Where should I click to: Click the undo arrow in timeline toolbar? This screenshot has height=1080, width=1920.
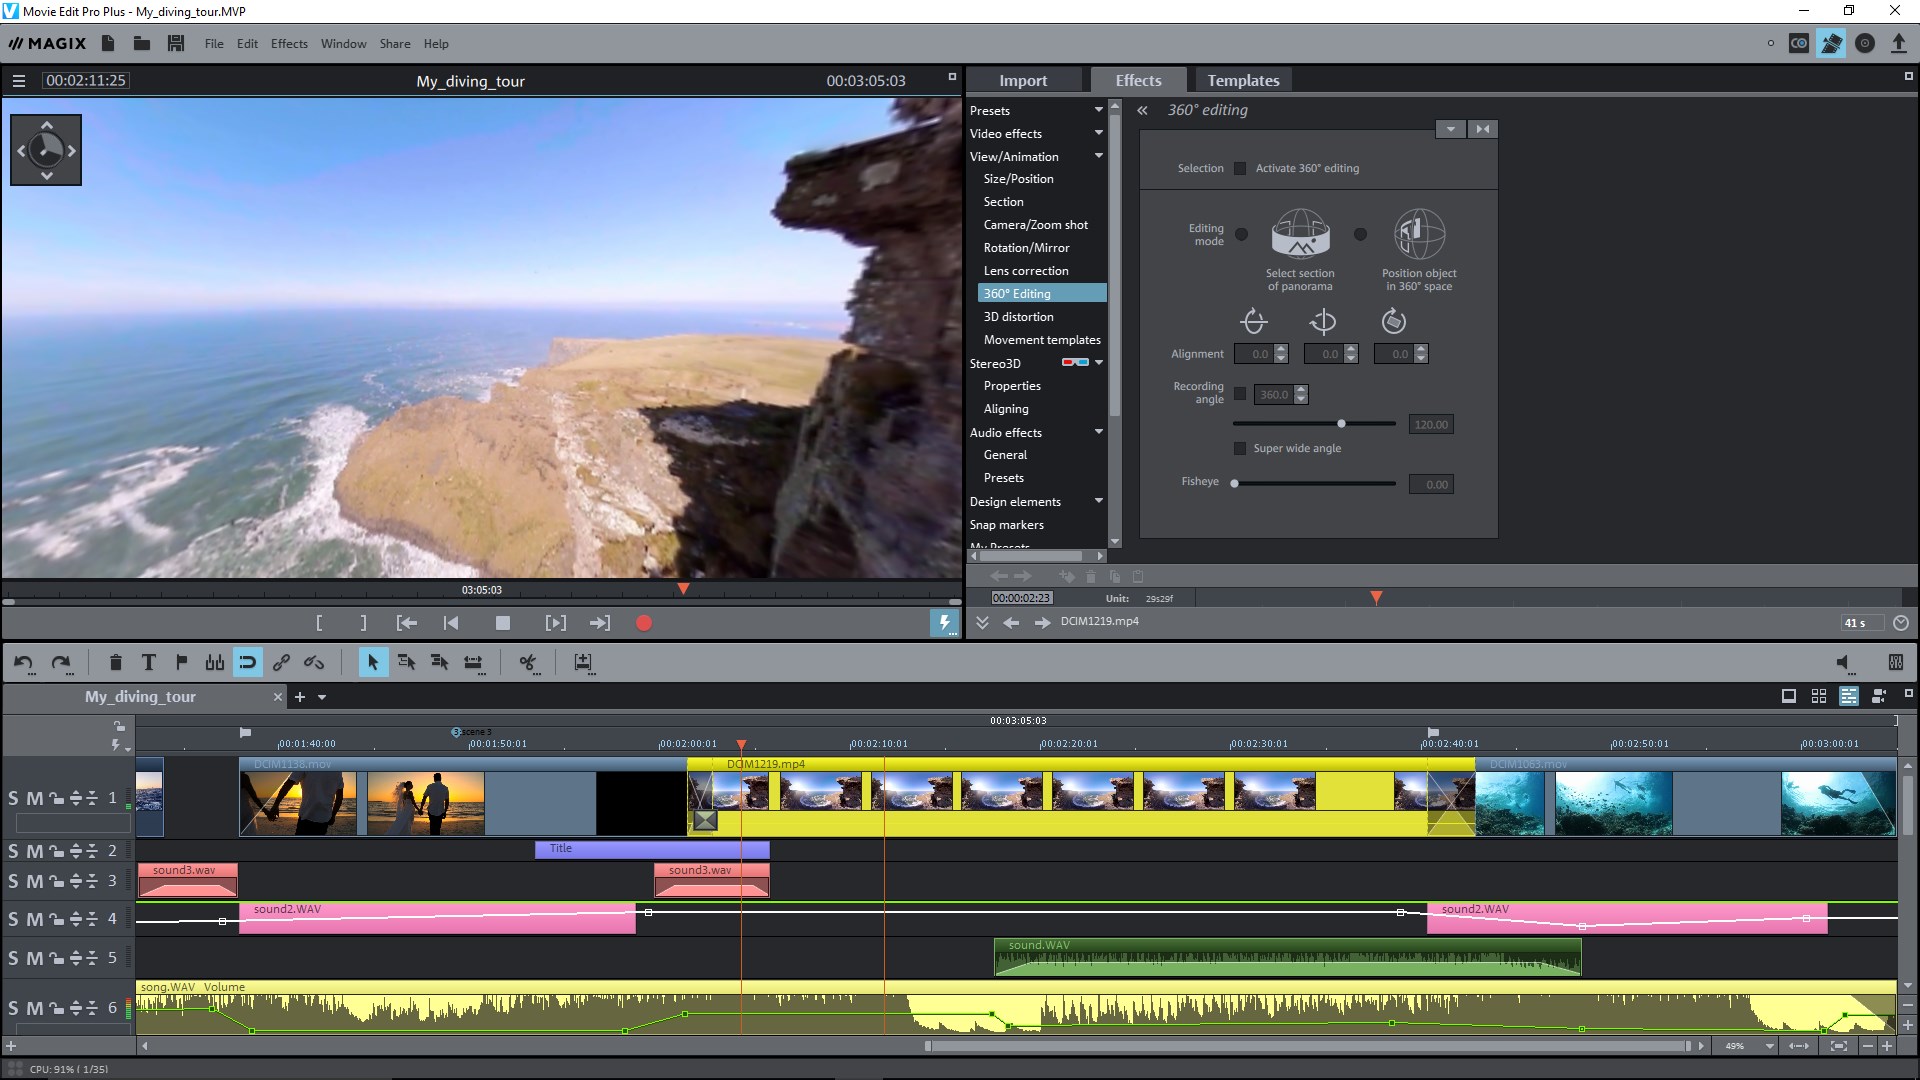(x=24, y=662)
